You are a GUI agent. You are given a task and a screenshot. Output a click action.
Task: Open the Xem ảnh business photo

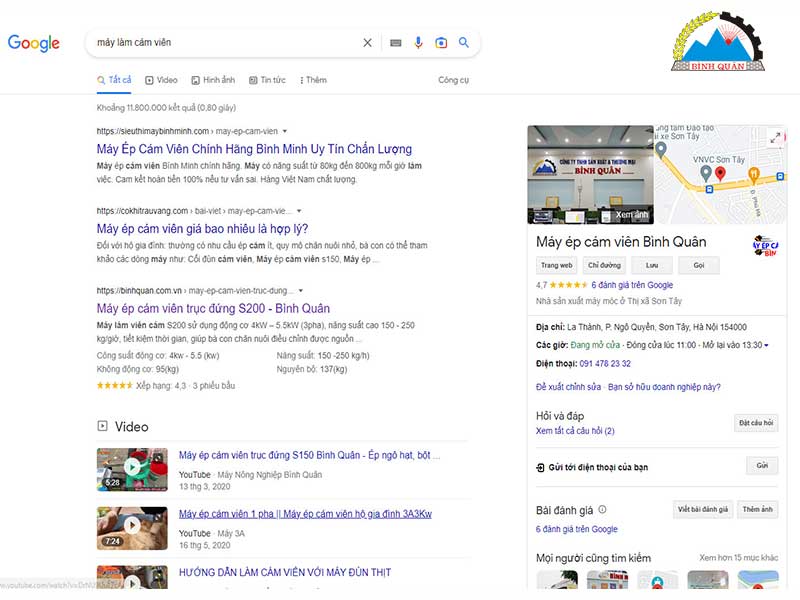[590, 174]
